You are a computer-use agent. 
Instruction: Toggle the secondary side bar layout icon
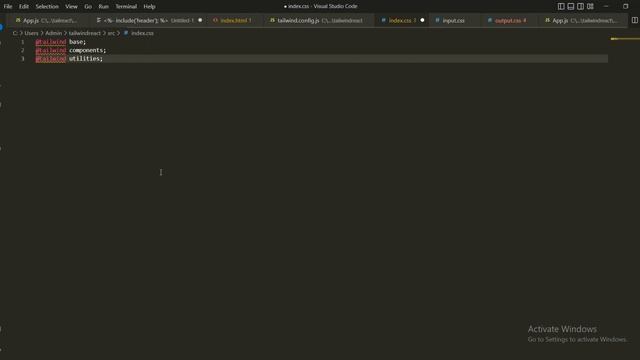click(x=580, y=7)
